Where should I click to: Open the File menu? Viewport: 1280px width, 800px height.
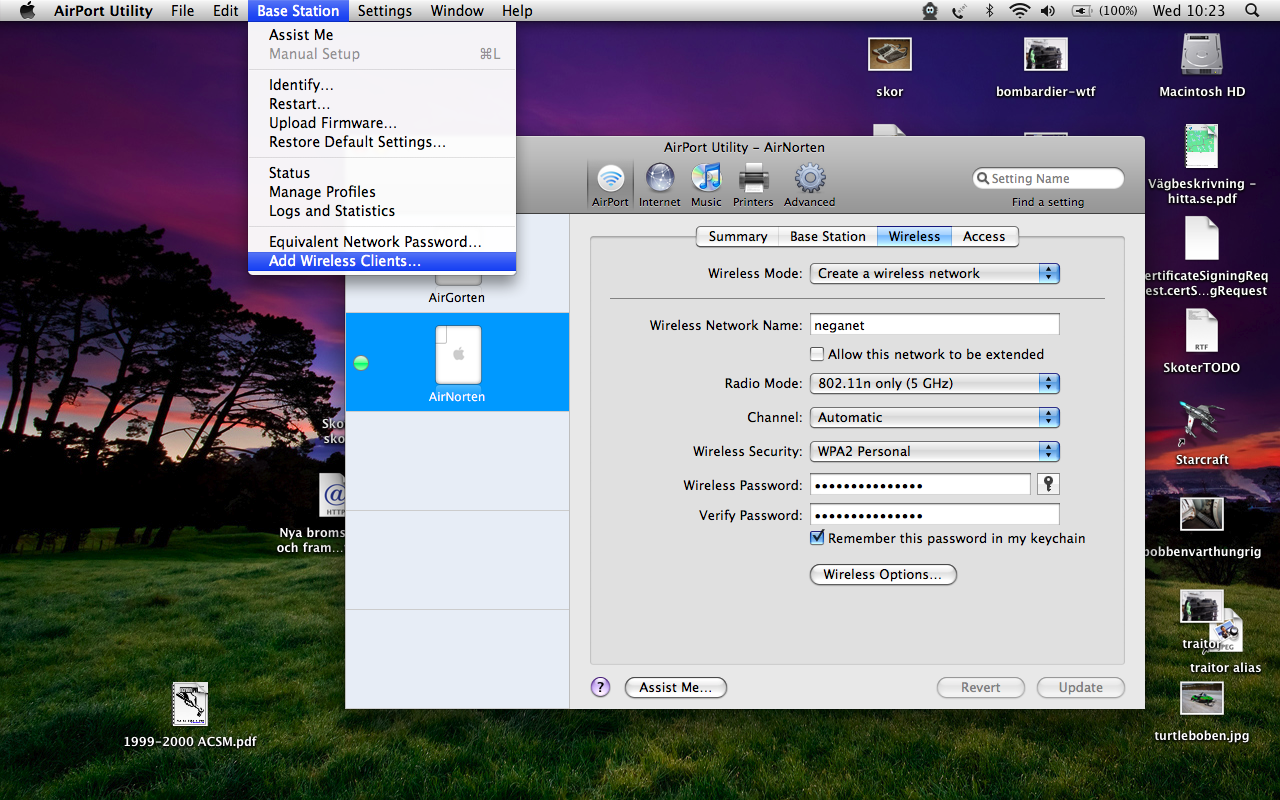pyautogui.click(x=183, y=11)
